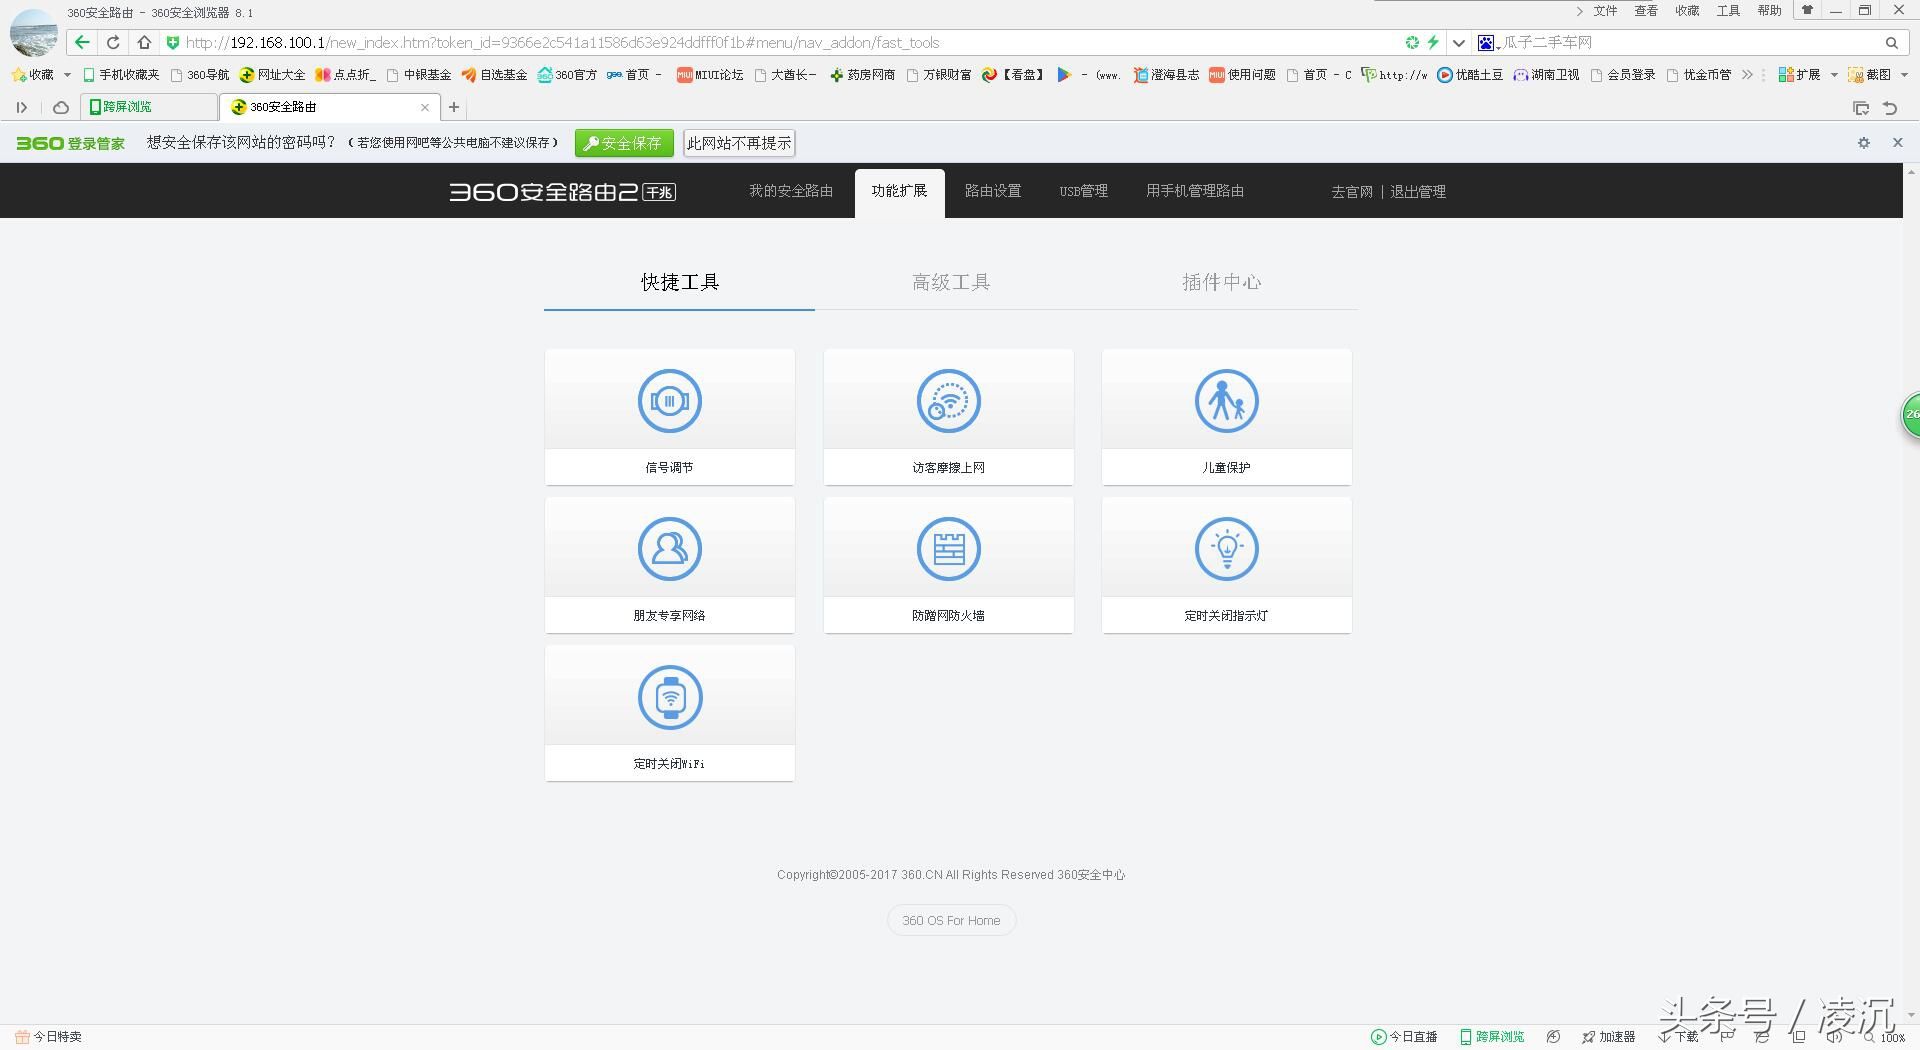The height and width of the screenshot is (1050, 1920).
Task: Open a new browser tab with plus button
Action: pos(453,107)
